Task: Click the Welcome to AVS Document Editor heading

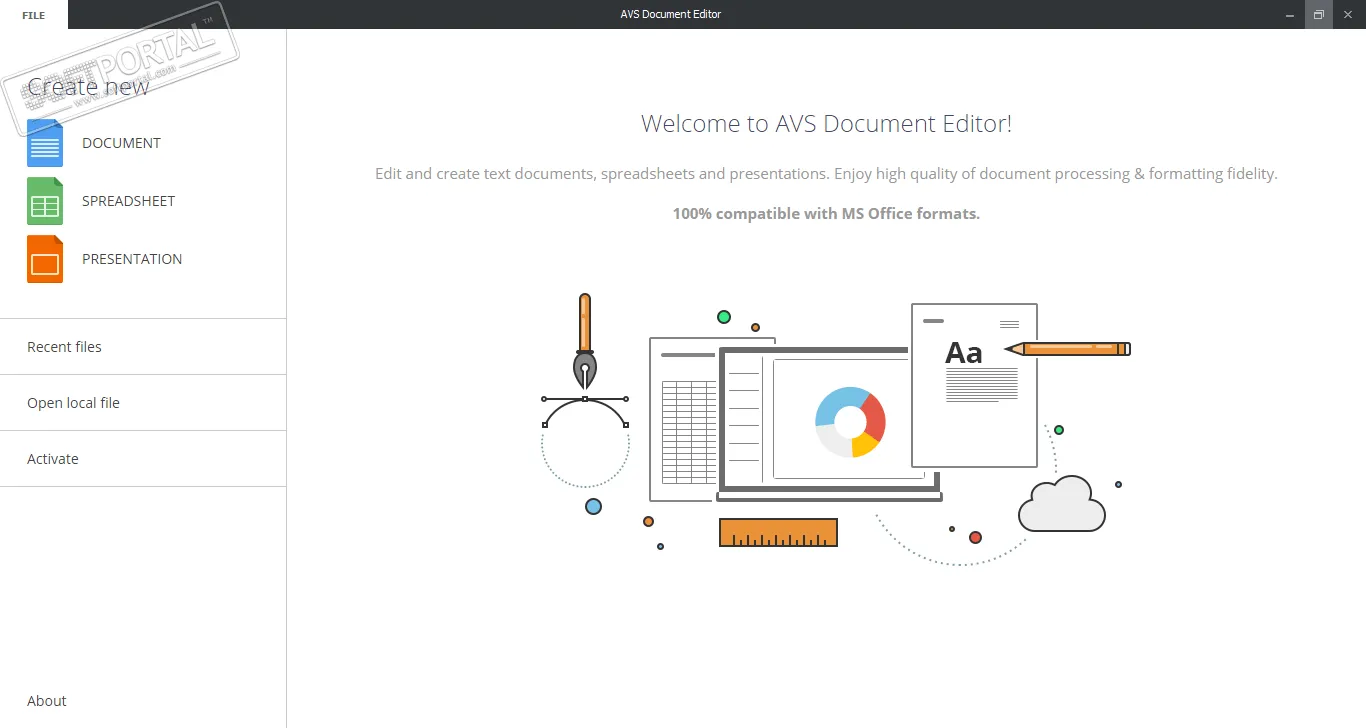Action: 826,124
